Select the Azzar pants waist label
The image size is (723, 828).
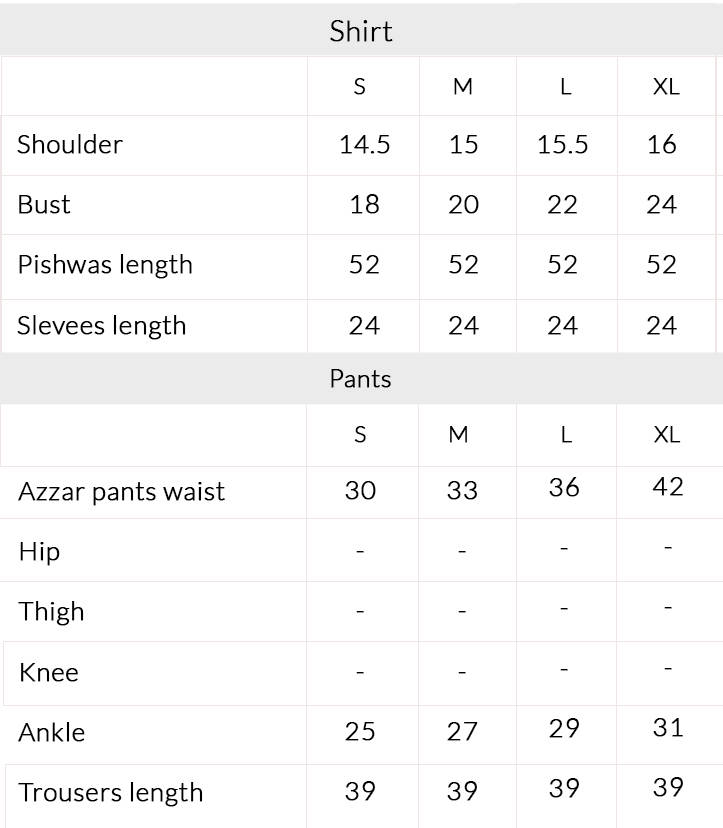click(x=122, y=492)
